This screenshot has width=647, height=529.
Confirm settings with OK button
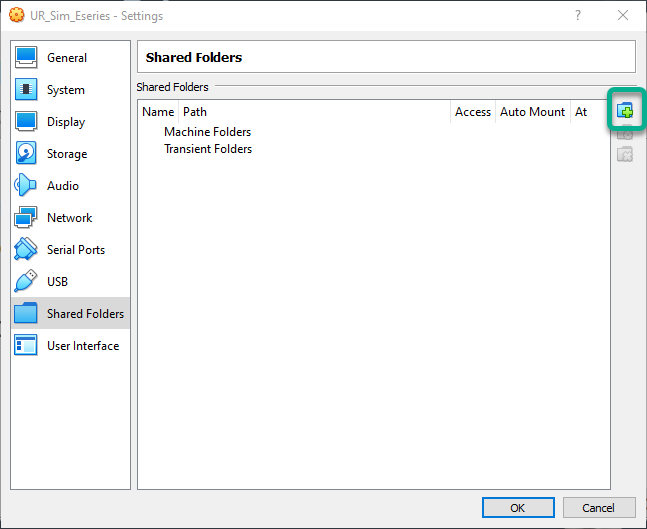(x=517, y=507)
